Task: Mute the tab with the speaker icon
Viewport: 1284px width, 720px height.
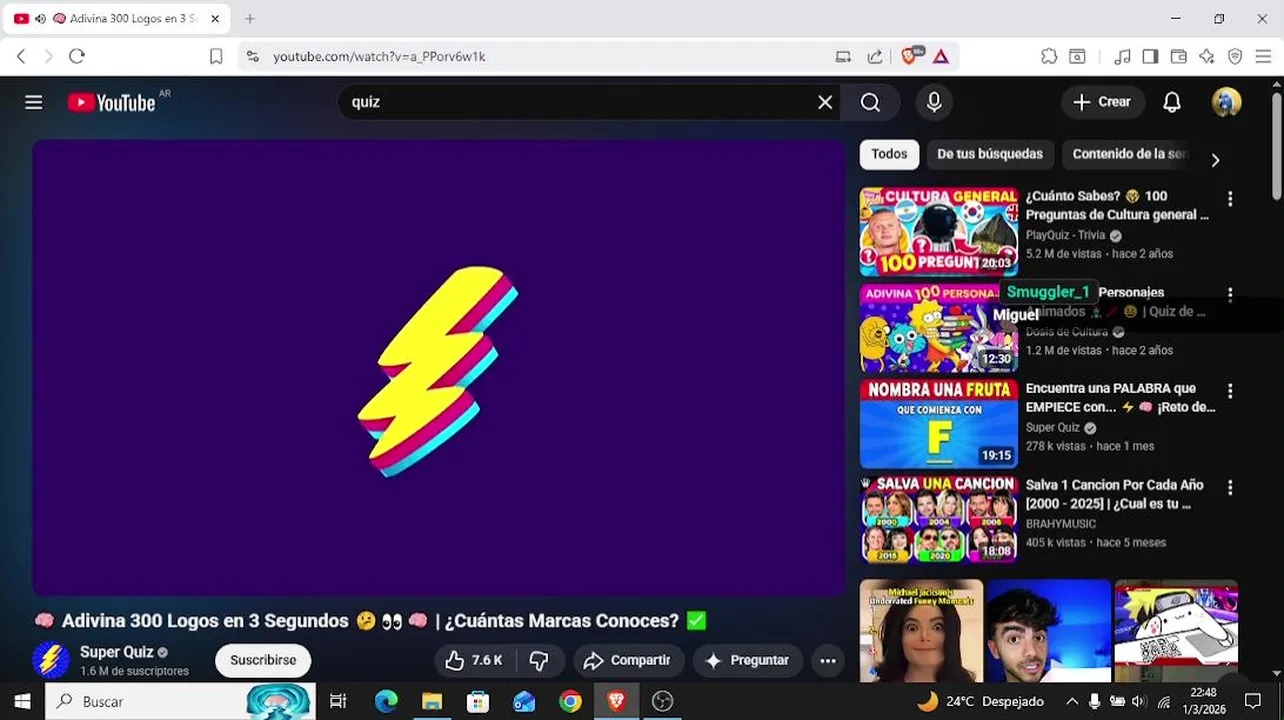Action: point(40,19)
